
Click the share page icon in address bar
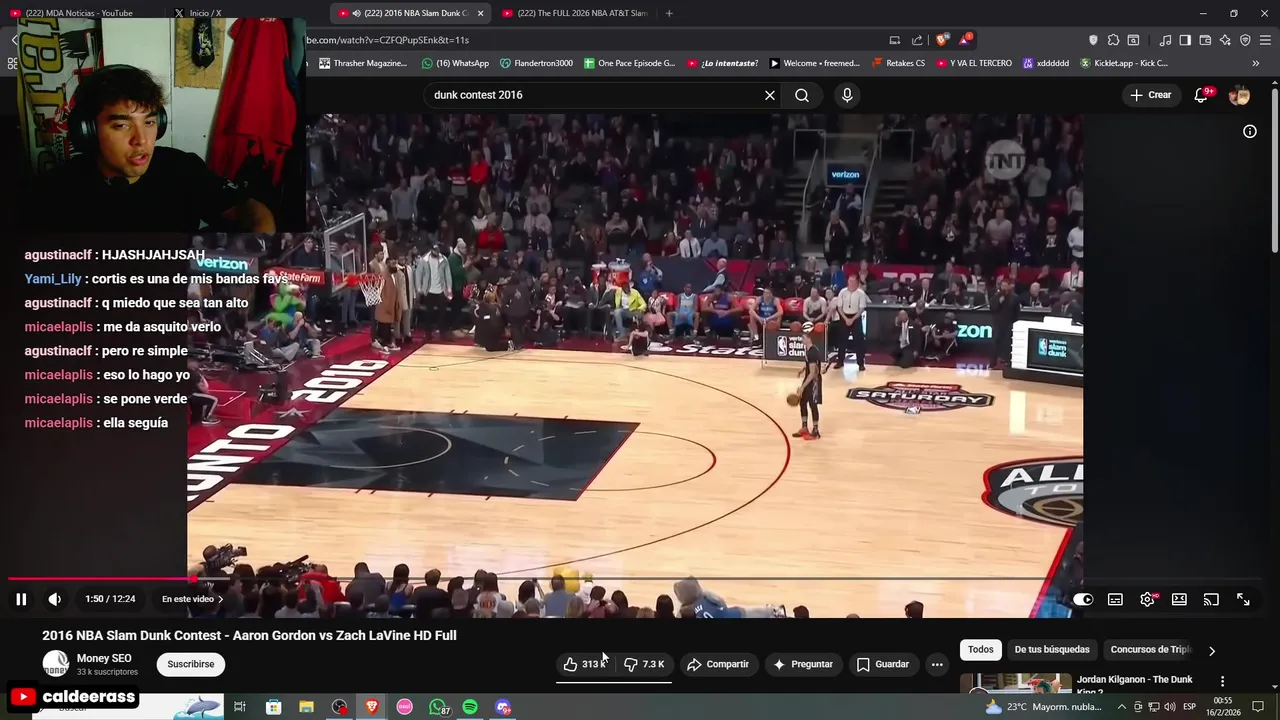click(x=917, y=40)
